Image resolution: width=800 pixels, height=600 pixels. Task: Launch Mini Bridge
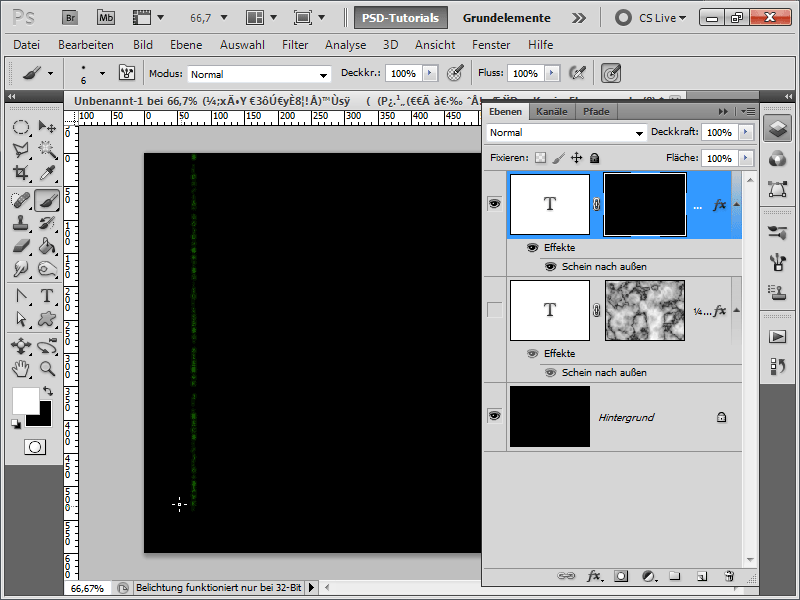coord(106,18)
